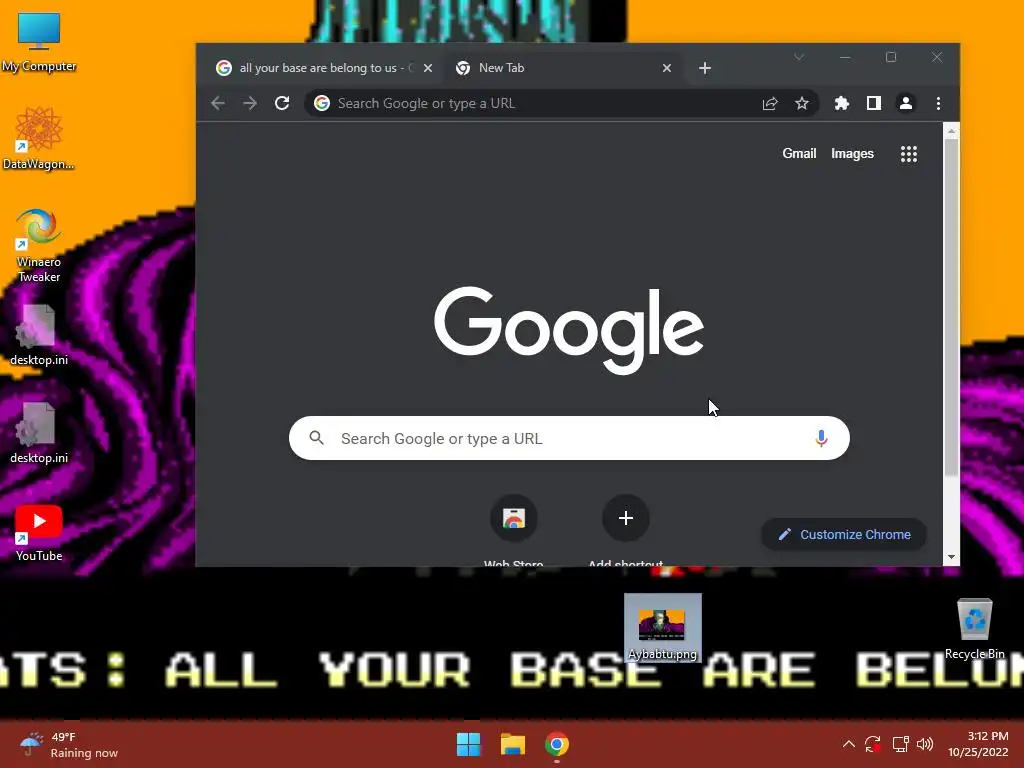The width and height of the screenshot is (1024, 768).
Task: Open the Google apps grid
Action: pos(909,154)
